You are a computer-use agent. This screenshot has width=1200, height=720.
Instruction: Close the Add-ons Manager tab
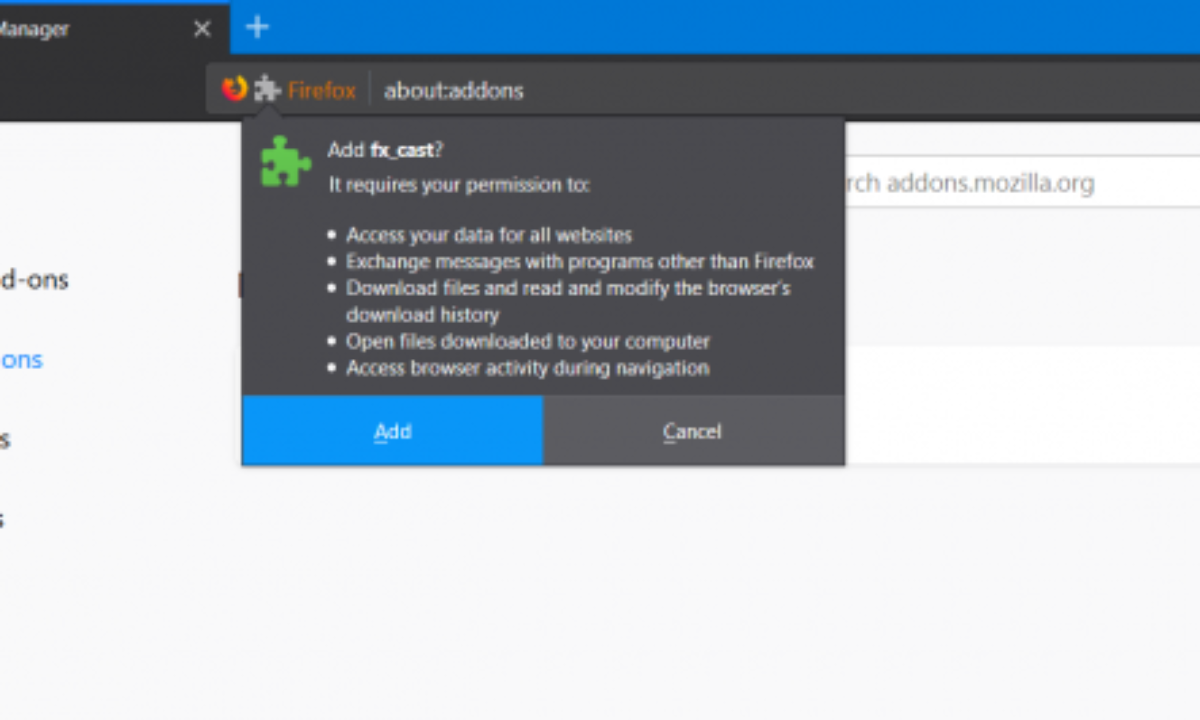pyautogui.click(x=202, y=29)
